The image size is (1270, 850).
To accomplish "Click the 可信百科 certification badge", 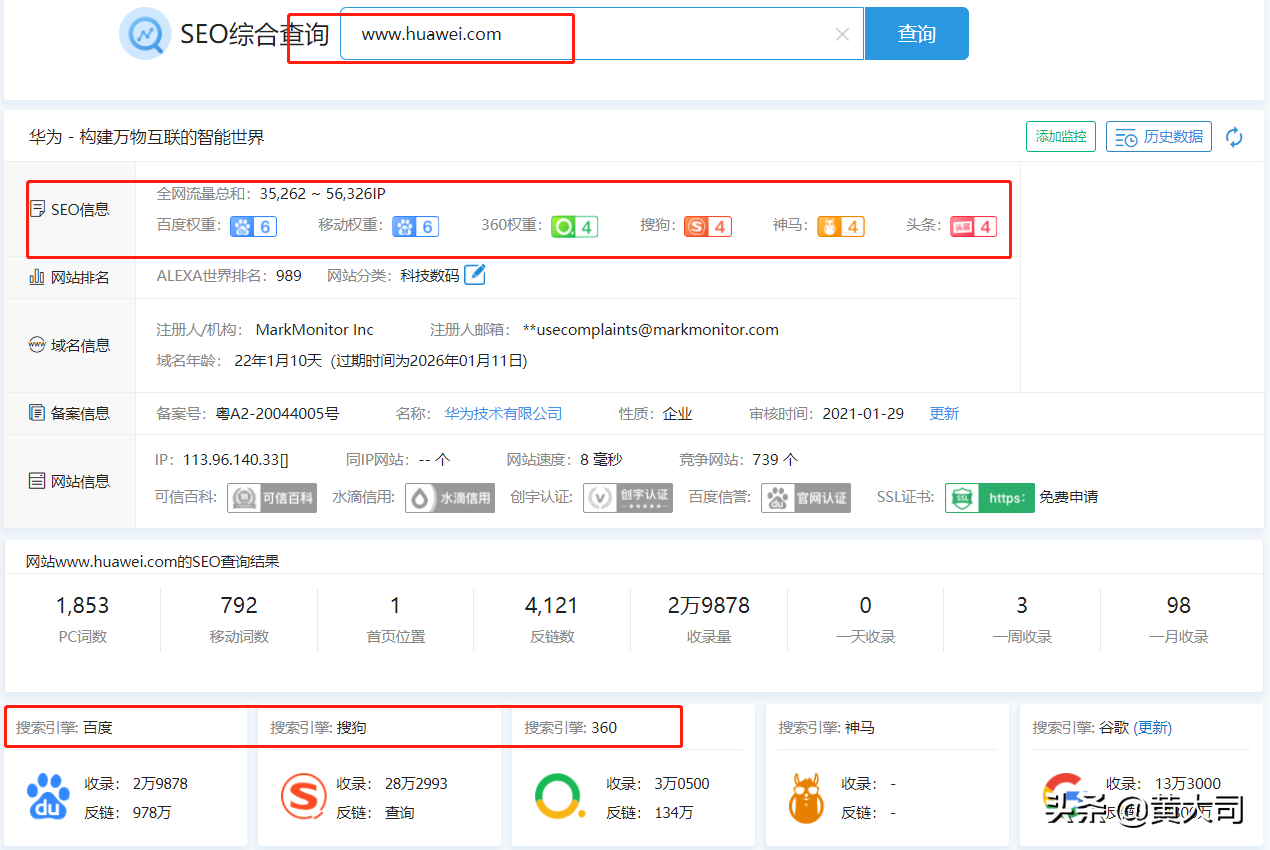I will point(272,497).
